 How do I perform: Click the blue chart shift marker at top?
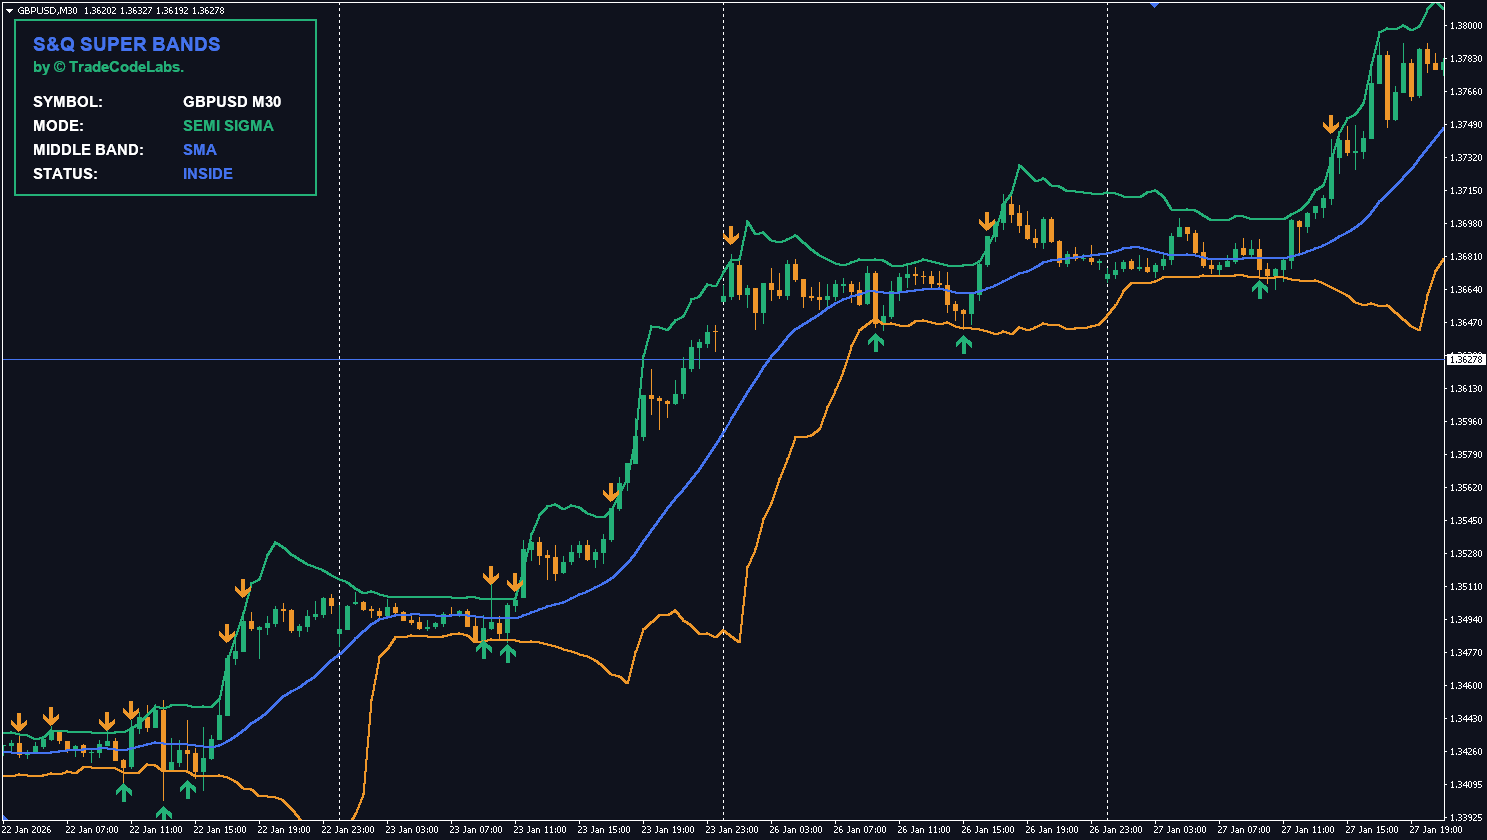[1155, 5]
